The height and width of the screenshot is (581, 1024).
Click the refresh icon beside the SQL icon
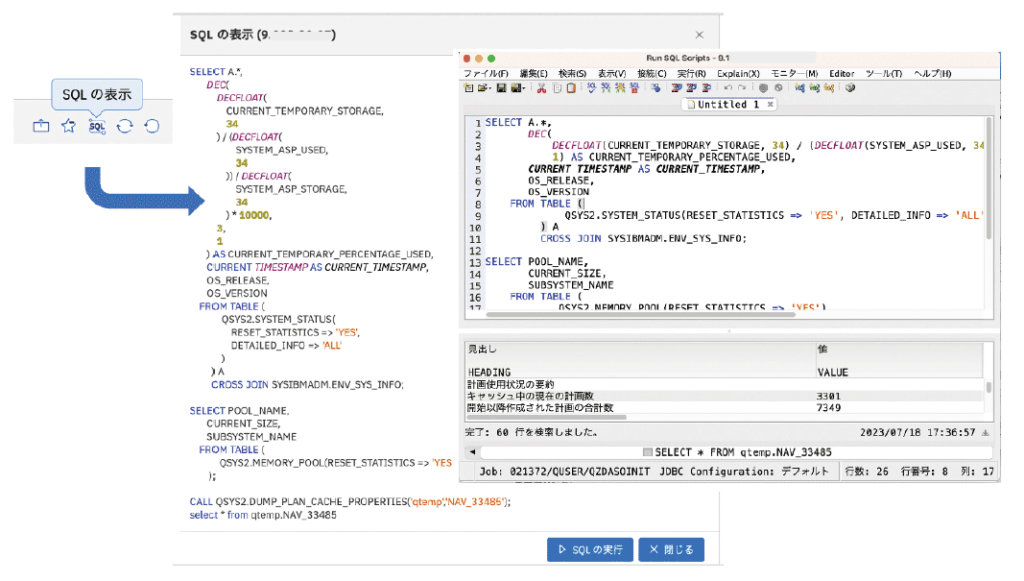[x=124, y=126]
